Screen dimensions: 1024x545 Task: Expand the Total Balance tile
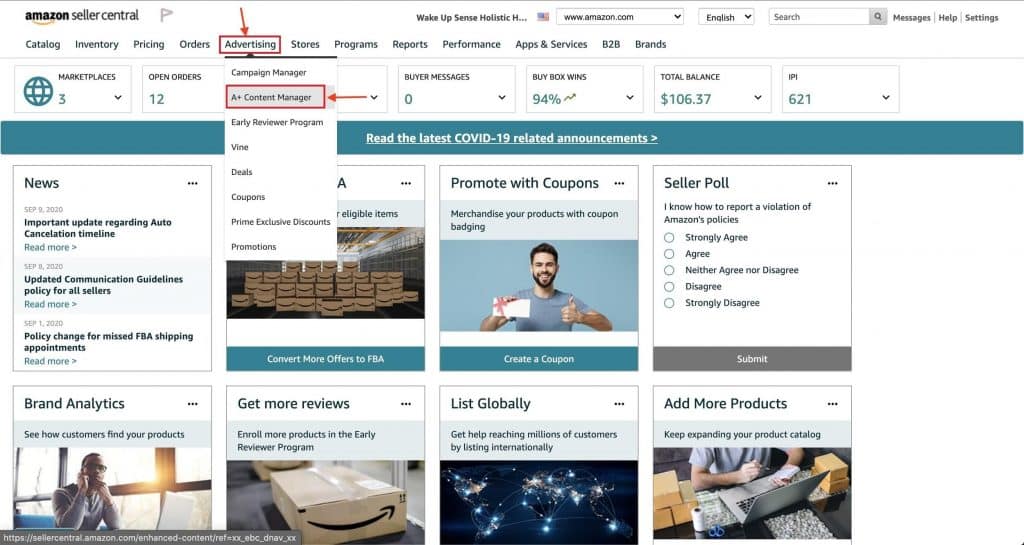pyautogui.click(x=758, y=98)
